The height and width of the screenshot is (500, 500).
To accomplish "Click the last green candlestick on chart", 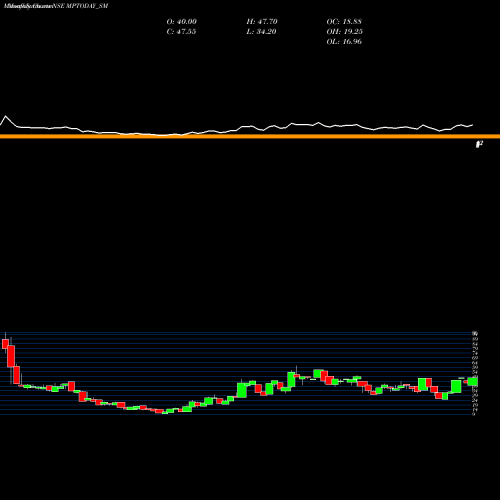I will [x=472, y=381].
